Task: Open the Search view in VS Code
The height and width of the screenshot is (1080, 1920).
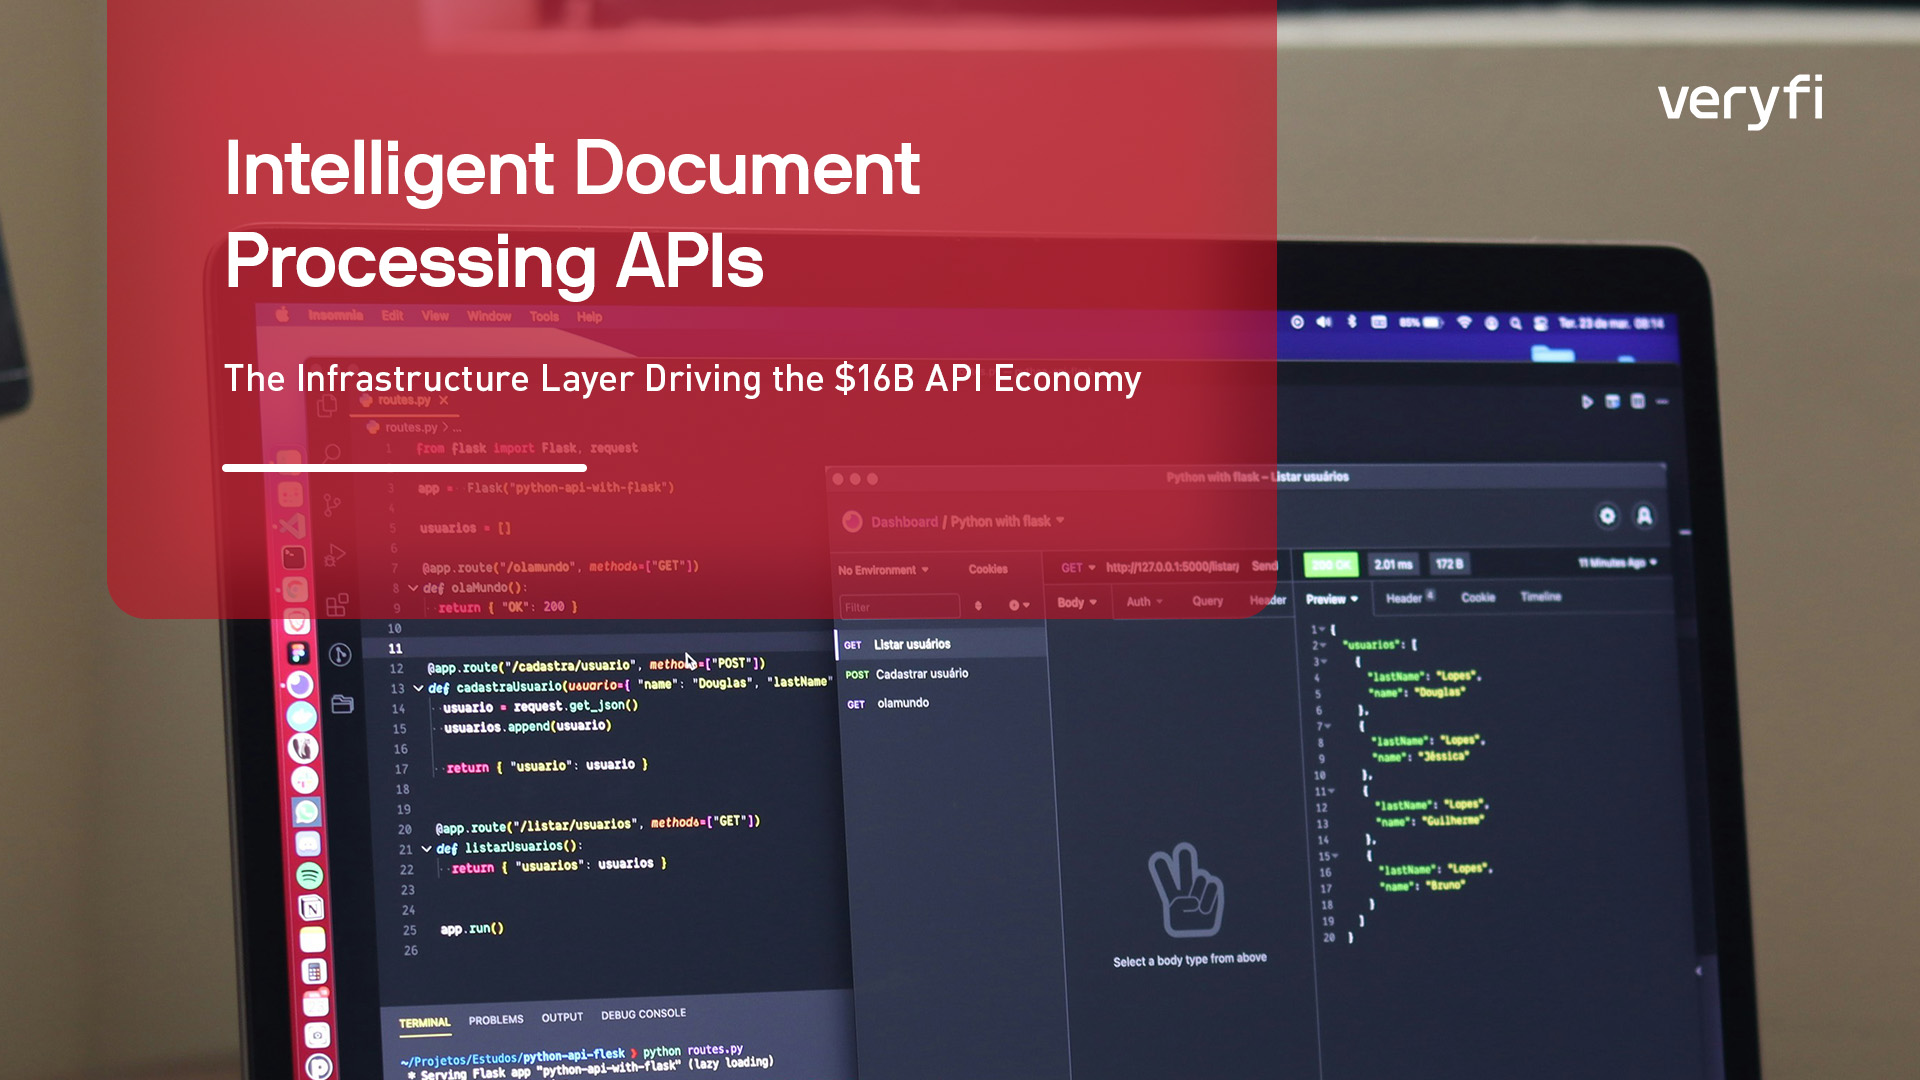Action: (x=332, y=453)
